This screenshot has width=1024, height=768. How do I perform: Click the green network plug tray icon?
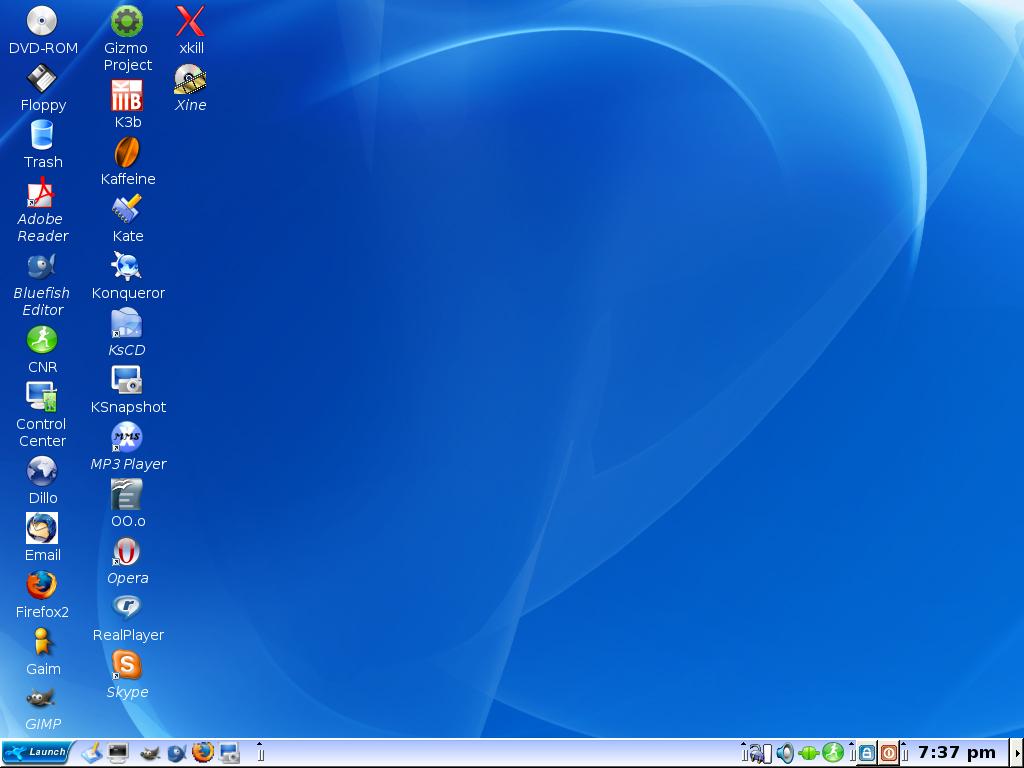pos(809,753)
